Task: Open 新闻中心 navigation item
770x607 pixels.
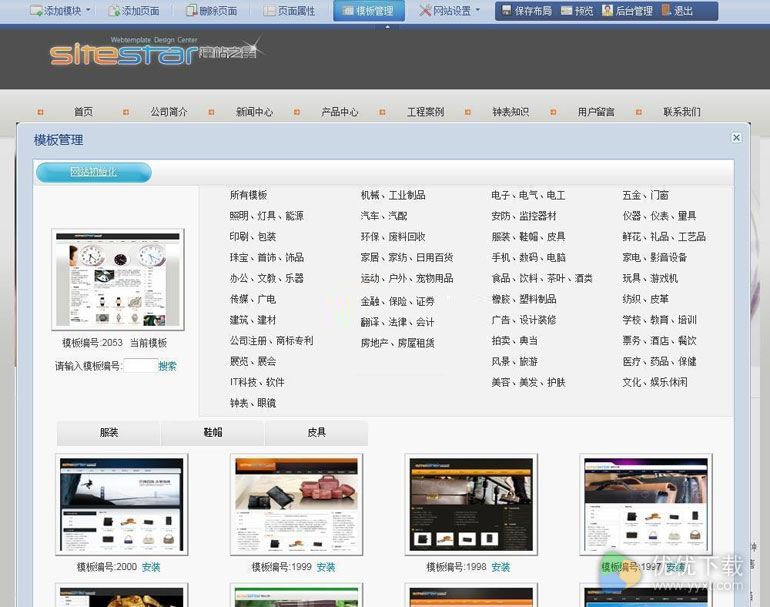Action: click(x=254, y=112)
